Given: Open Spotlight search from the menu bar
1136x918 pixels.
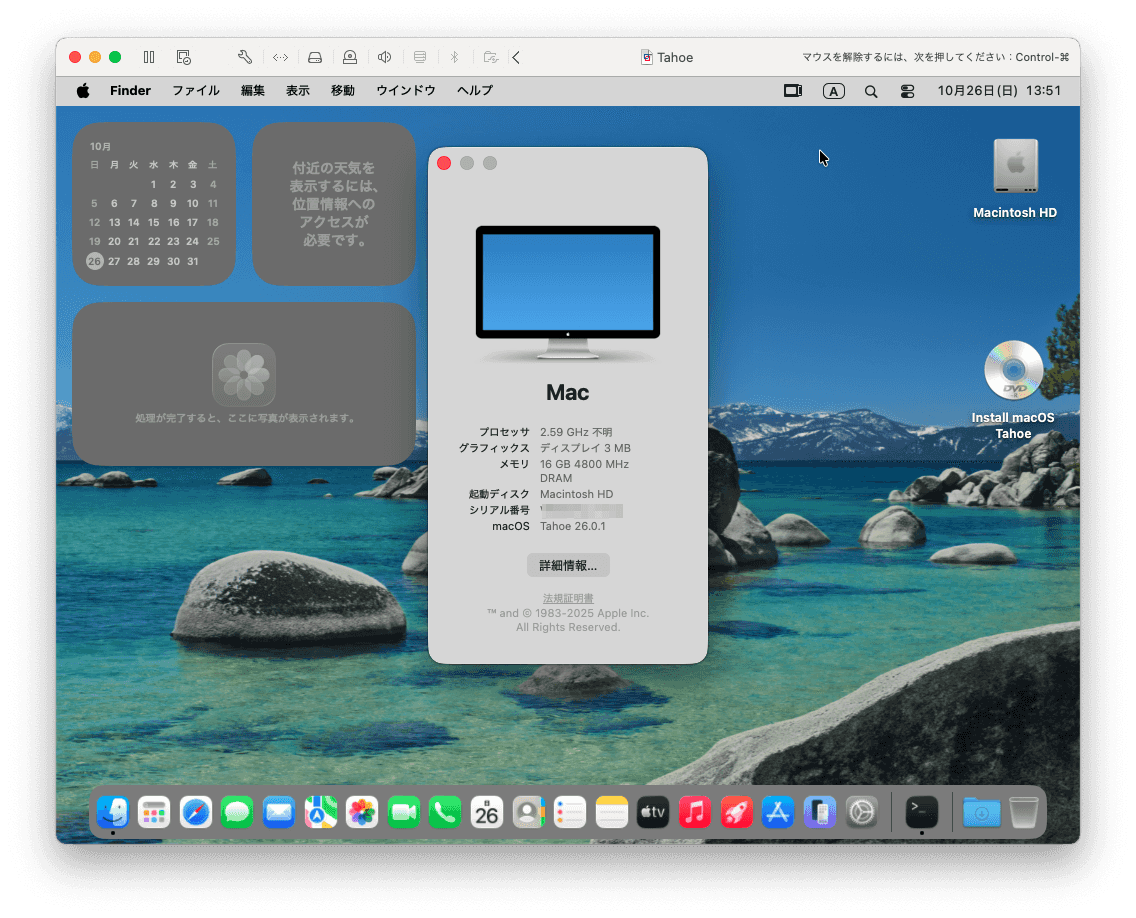Looking at the screenshot, I should coord(870,90).
